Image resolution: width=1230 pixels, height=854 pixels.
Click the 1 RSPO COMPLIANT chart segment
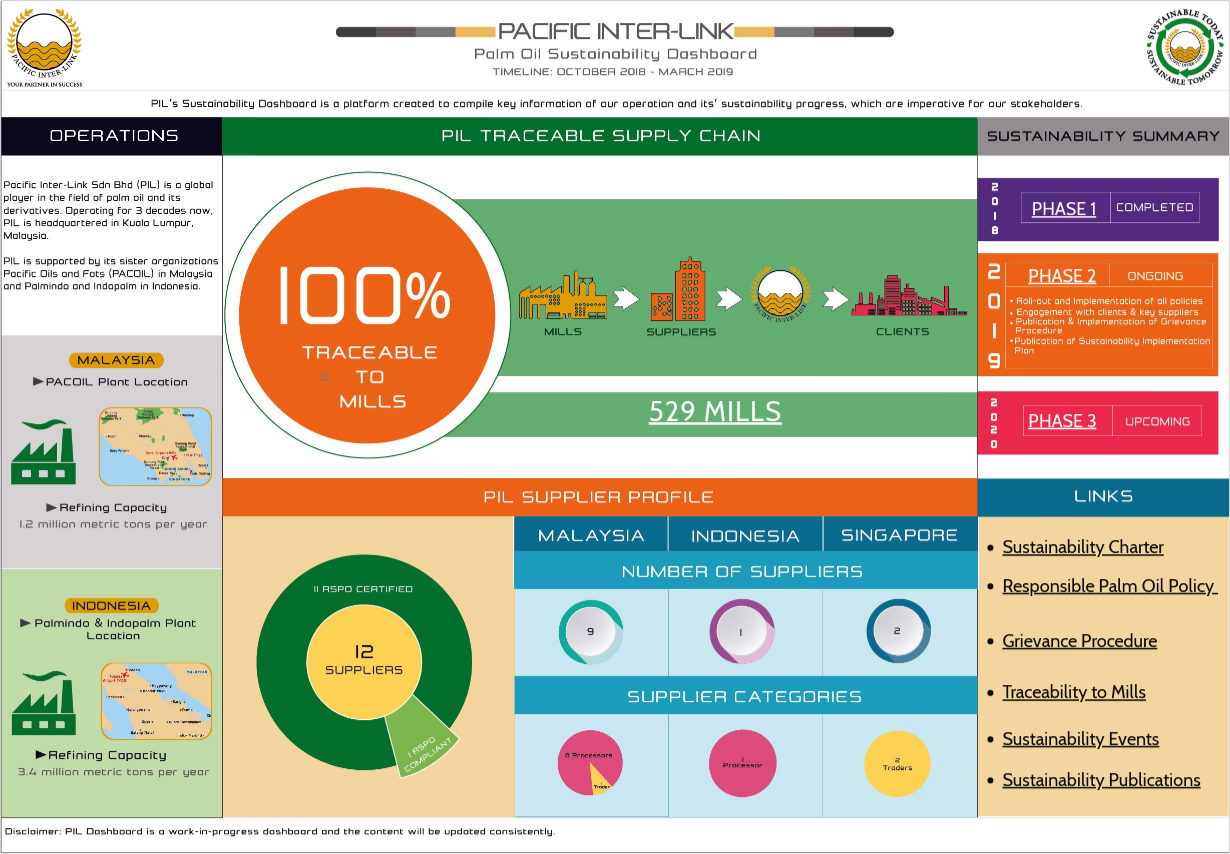pos(425,741)
